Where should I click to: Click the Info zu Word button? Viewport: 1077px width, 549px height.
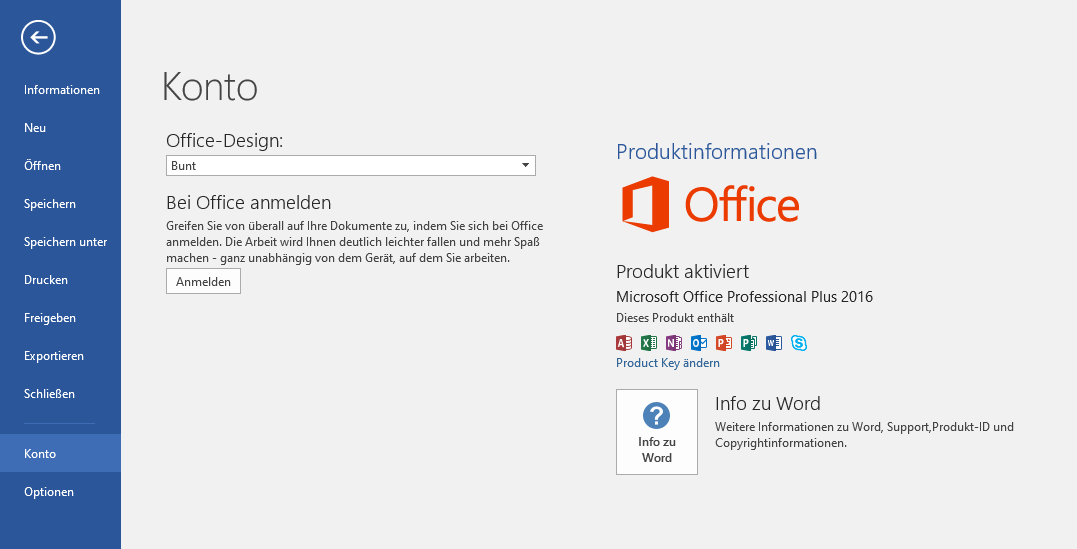click(656, 432)
